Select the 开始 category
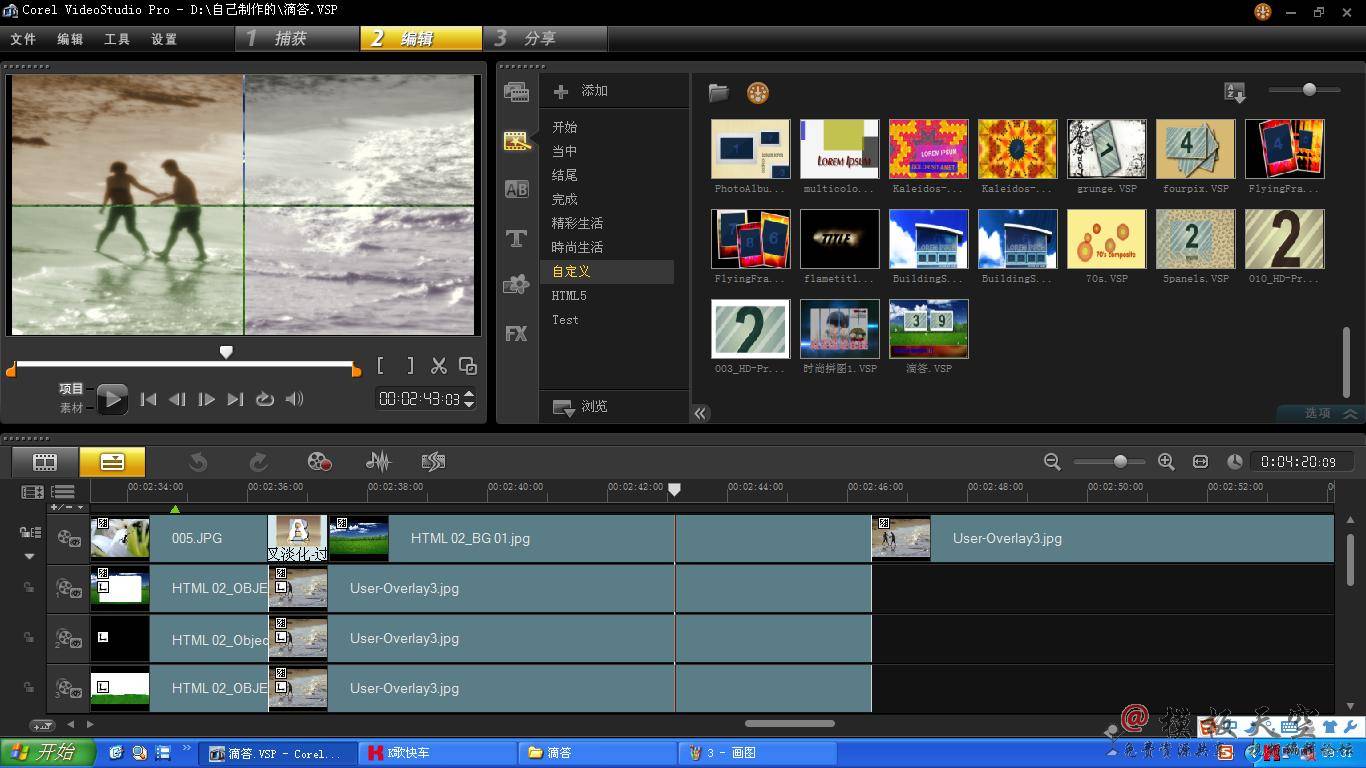 point(565,127)
